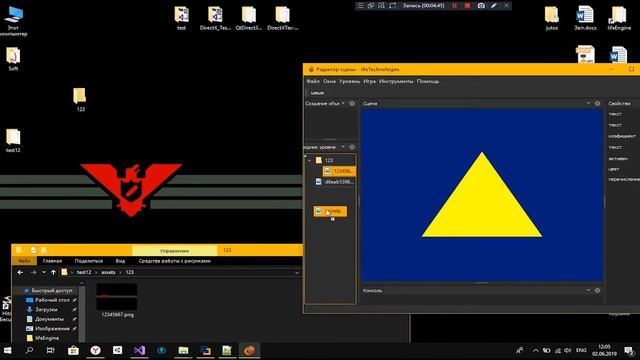This screenshot has height=360, width=640.
Task: Go forward in Explorer navigation
Action: pyautogui.click(x=33, y=272)
